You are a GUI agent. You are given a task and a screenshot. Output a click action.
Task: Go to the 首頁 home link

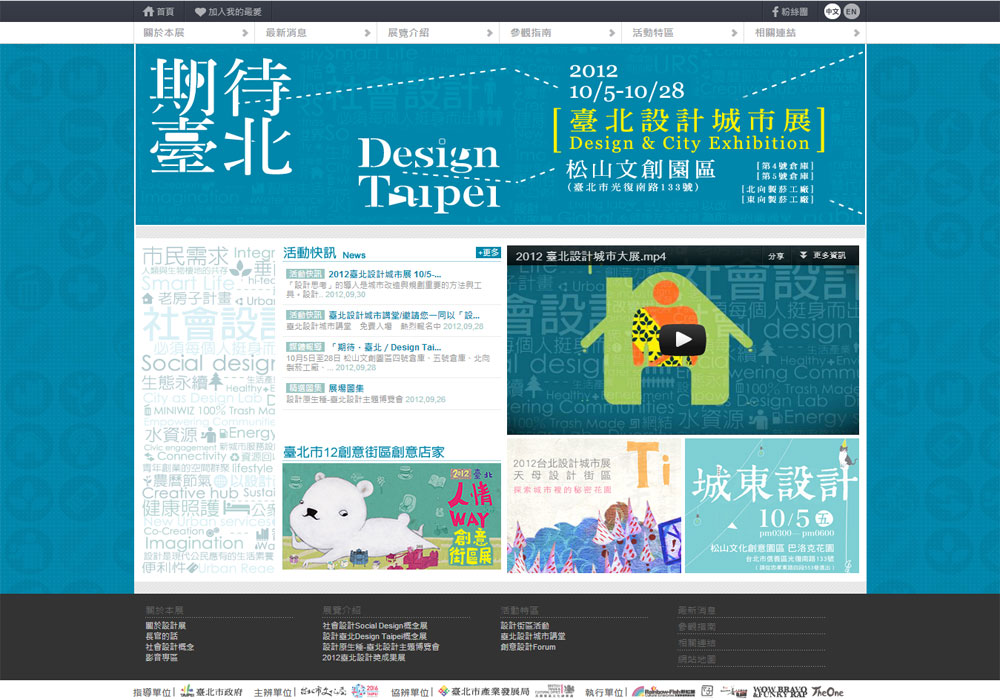[x=158, y=11]
